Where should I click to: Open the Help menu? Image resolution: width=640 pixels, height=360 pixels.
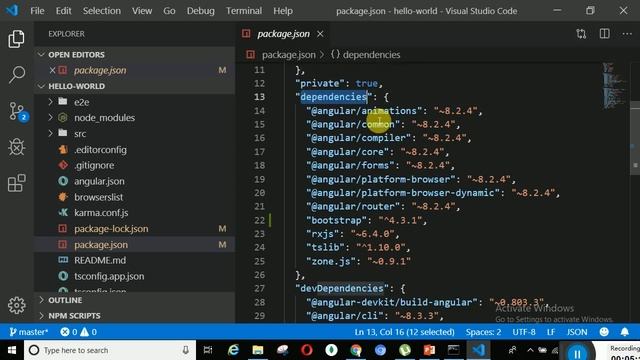[x=283, y=11]
